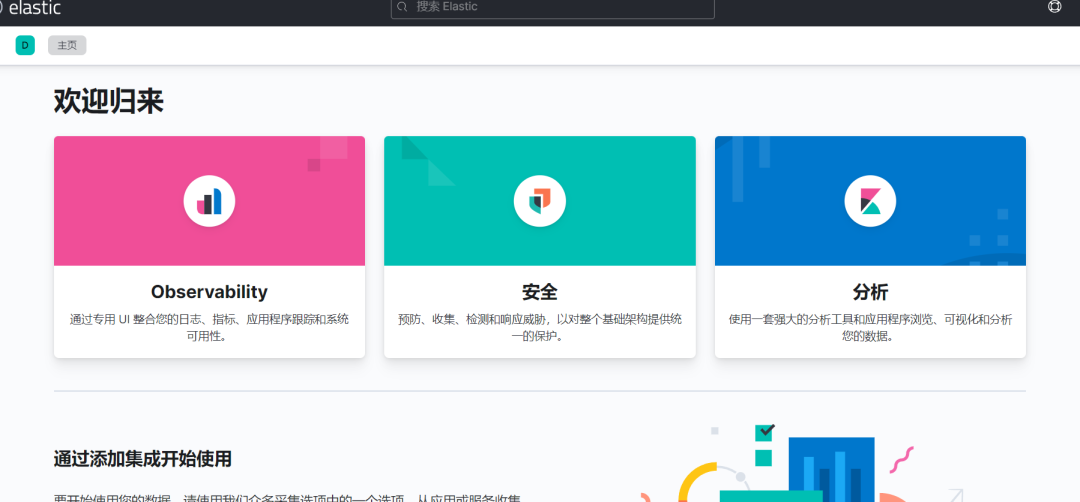1080x502 pixels.
Task: Click the pink Observability card banner
Action: pyautogui.click(x=209, y=201)
